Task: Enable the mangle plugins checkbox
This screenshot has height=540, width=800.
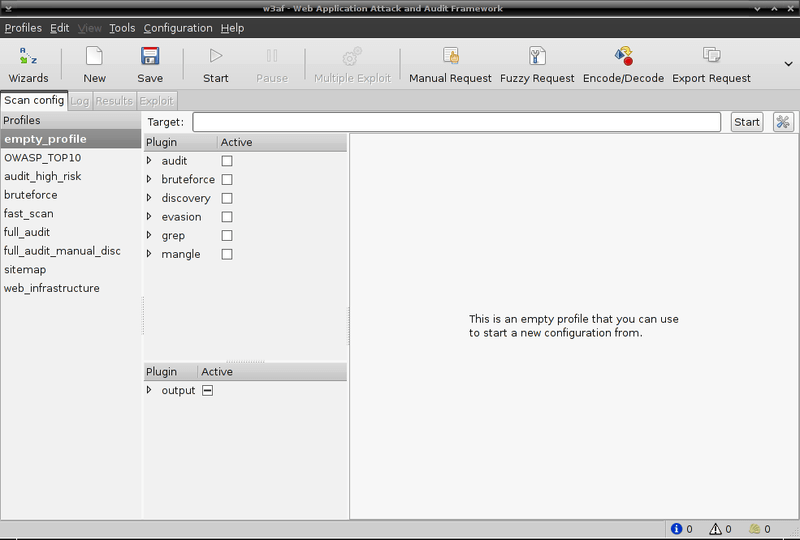Action: (x=227, y=254)
